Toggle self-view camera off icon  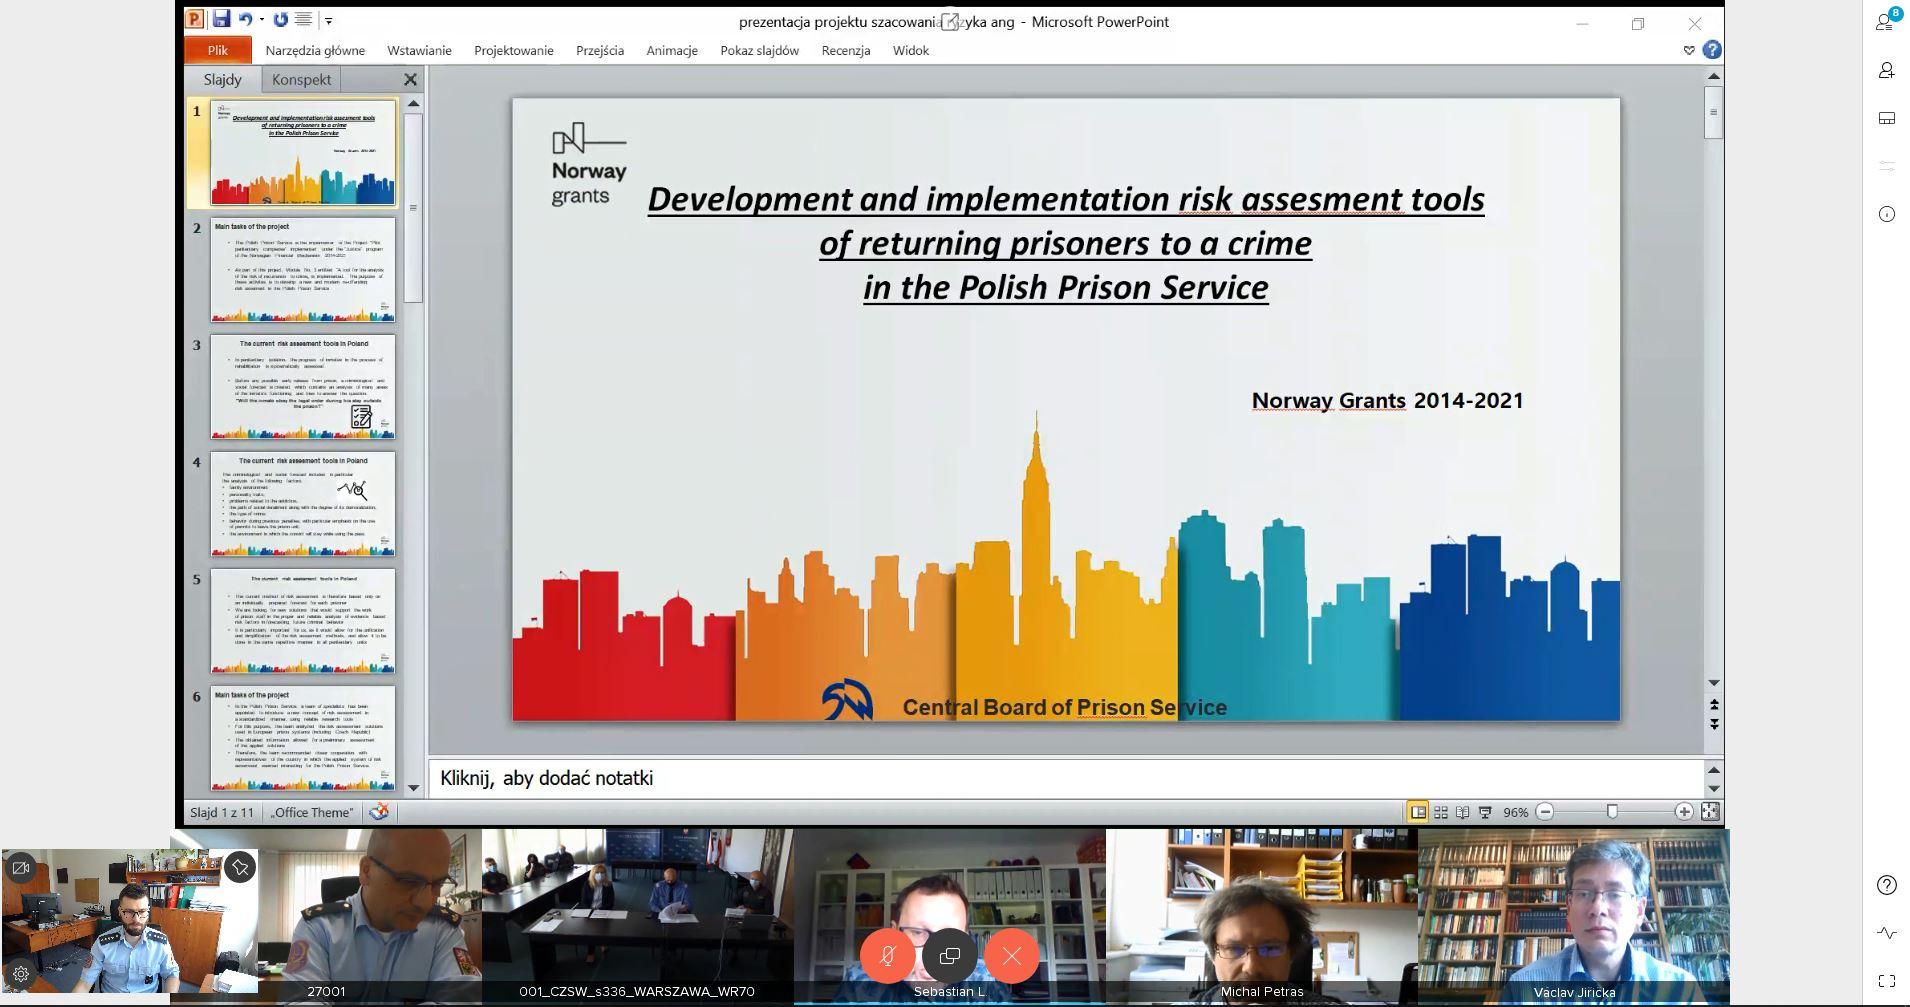(20, 868)
